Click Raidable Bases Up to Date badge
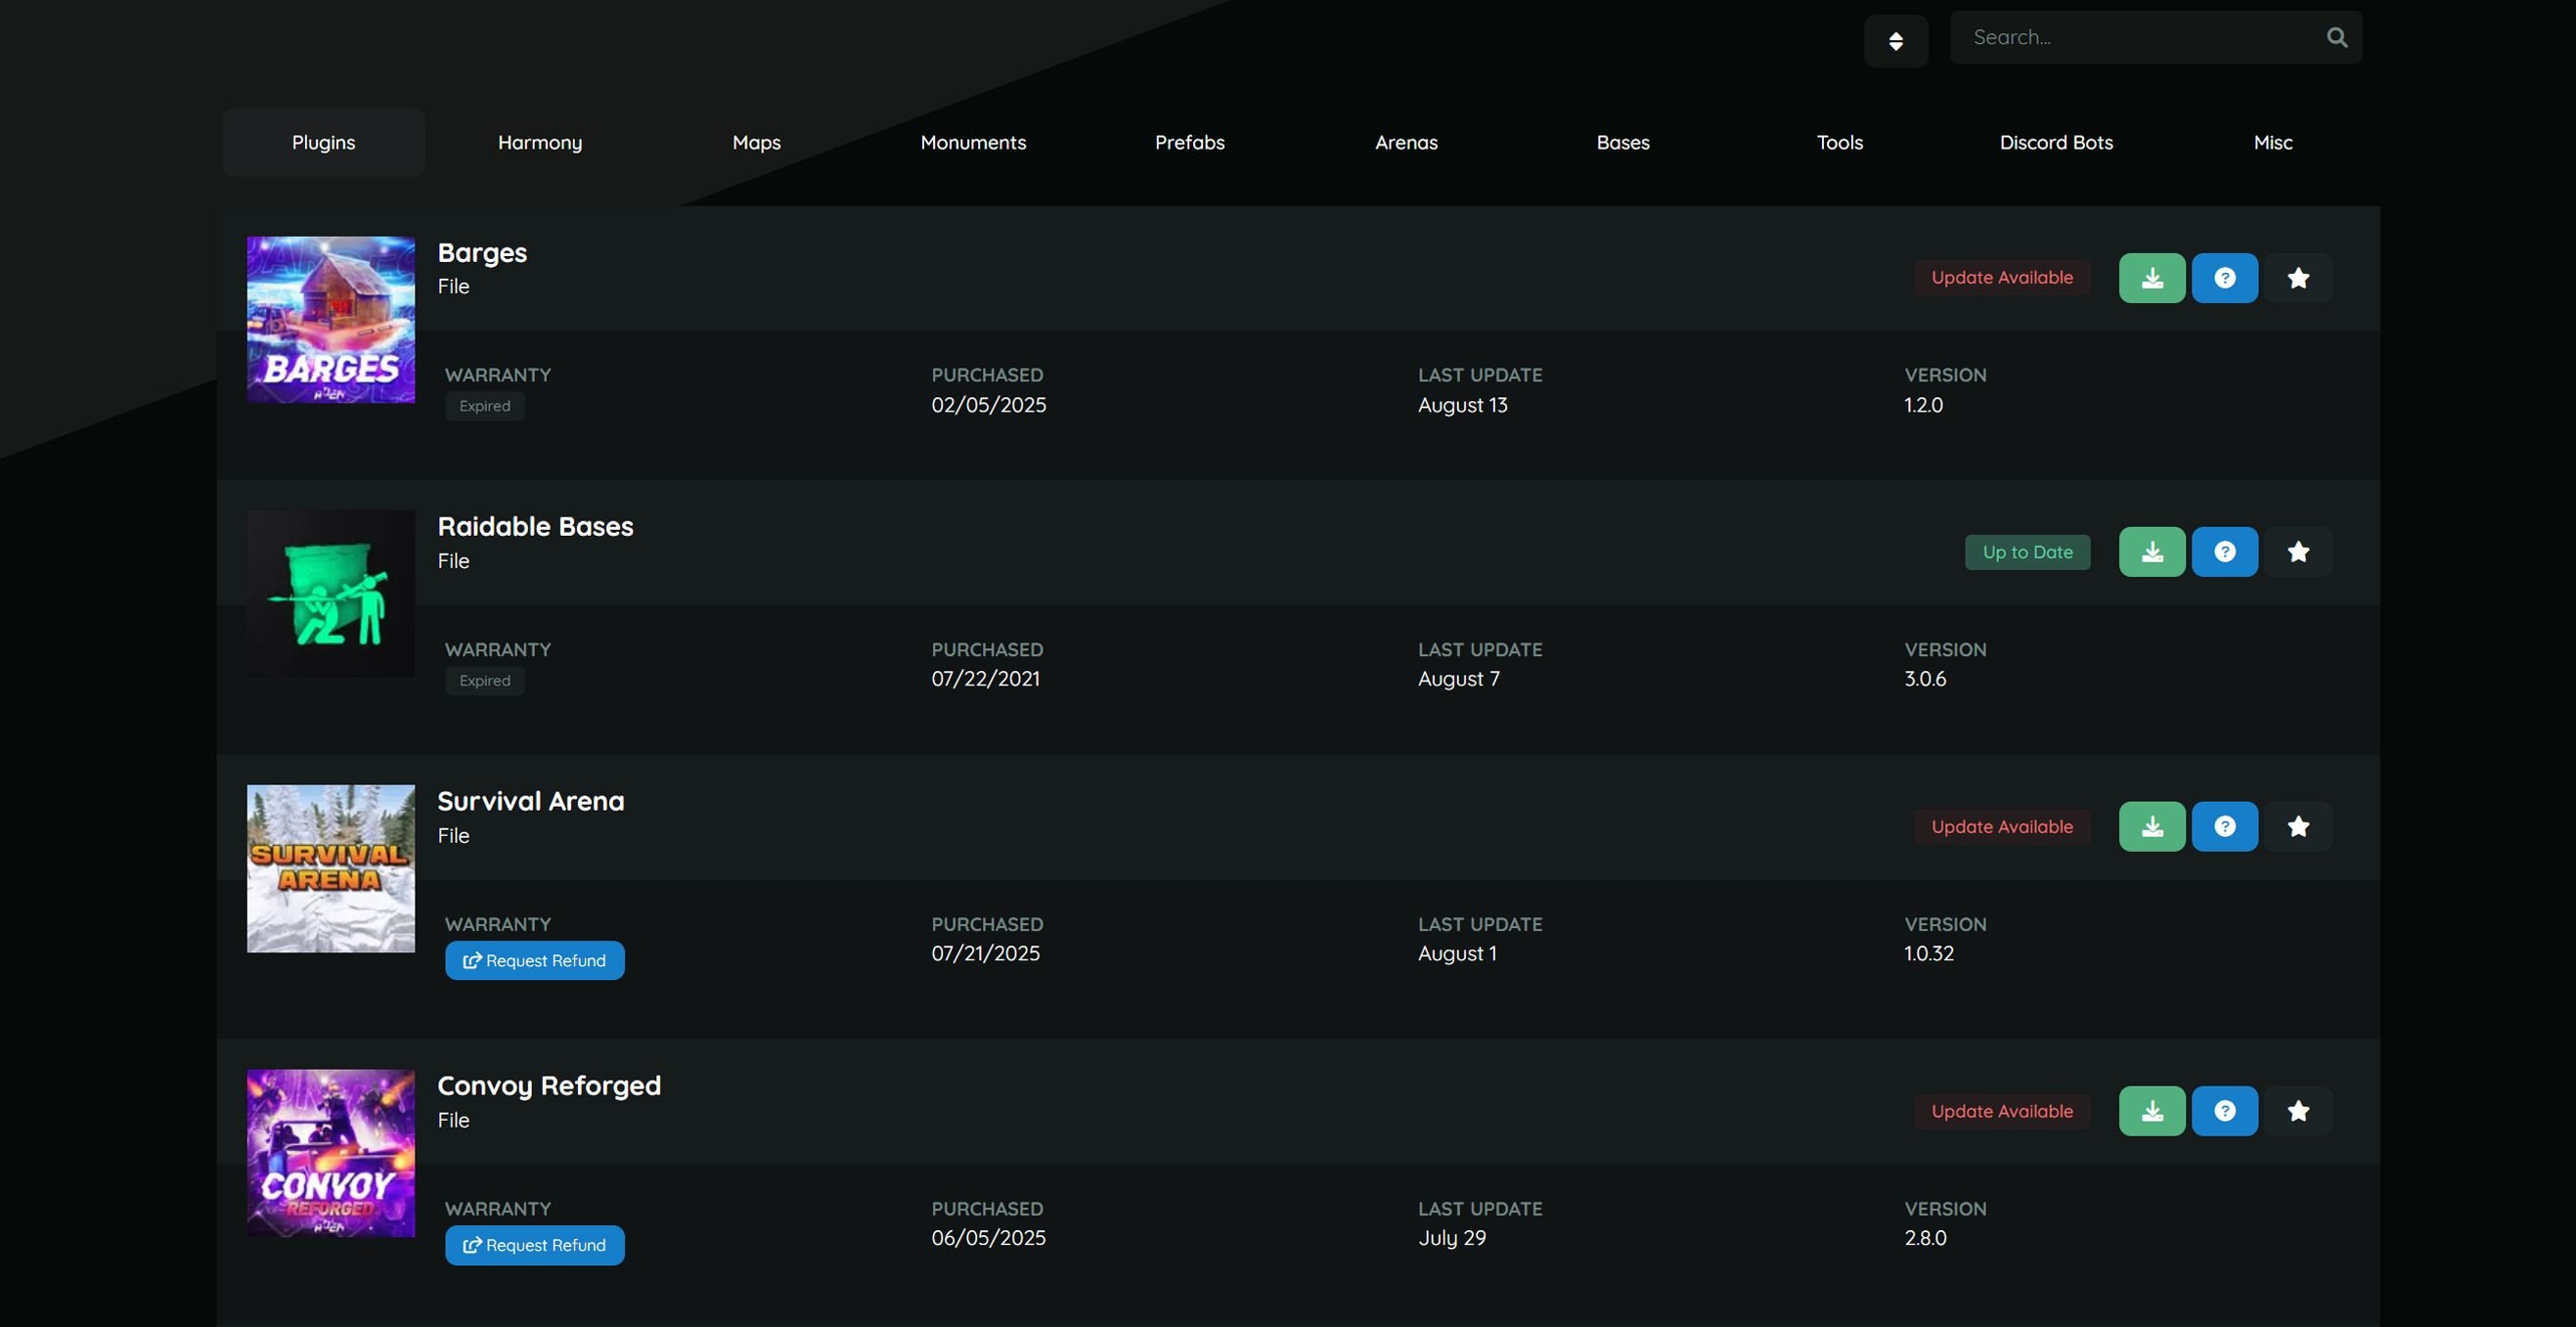Viewport: 2576px width, 1327px height. (x=2028, y=552)
